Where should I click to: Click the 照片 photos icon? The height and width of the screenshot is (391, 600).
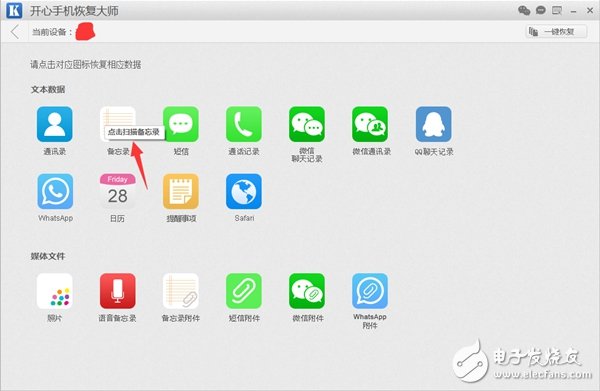click(x=54, y=291)
